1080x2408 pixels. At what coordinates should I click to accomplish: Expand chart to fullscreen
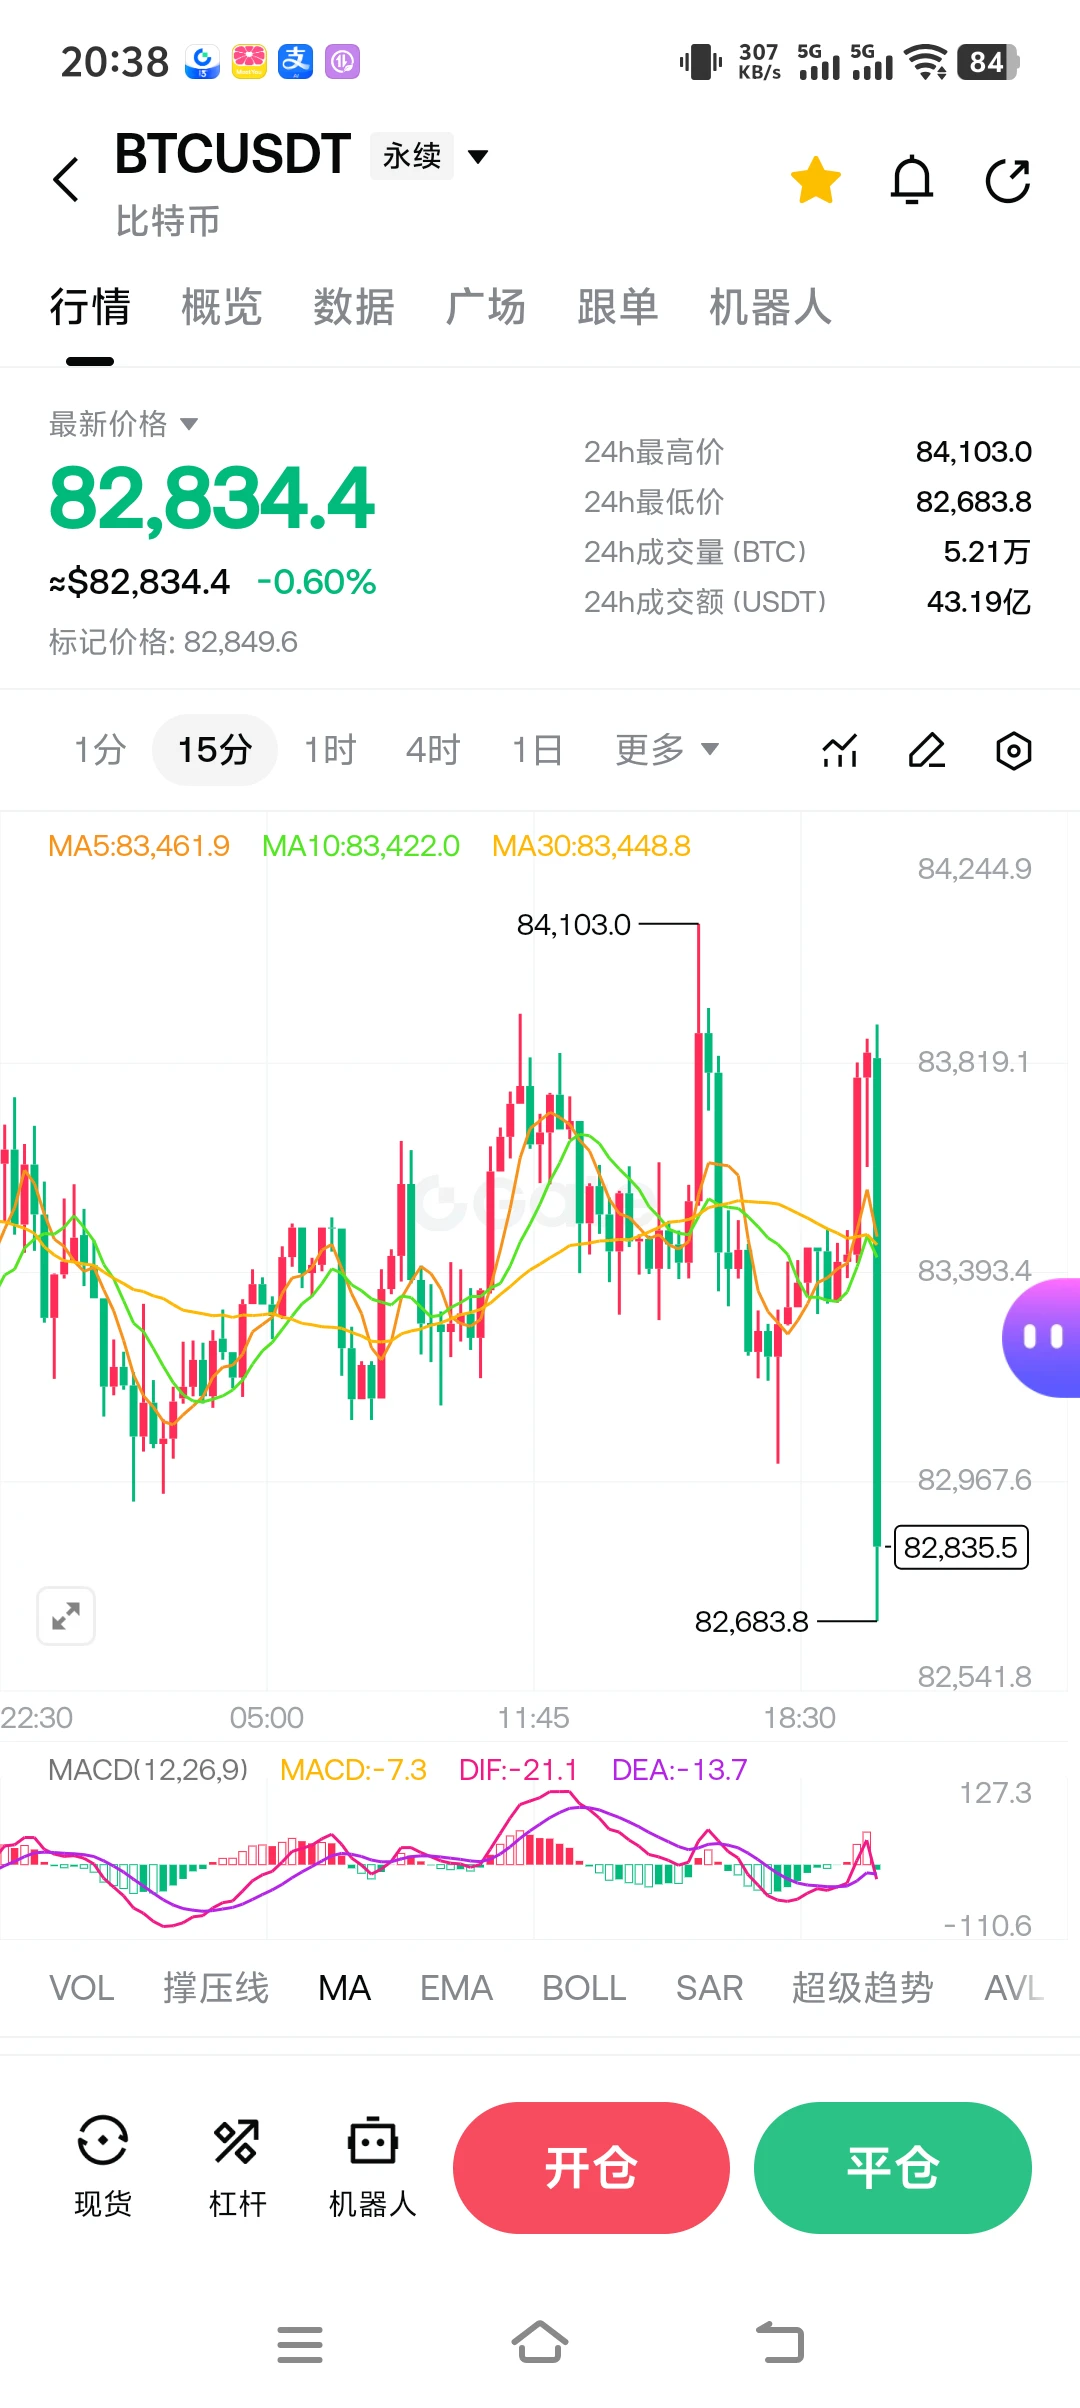click(66, 1616)
